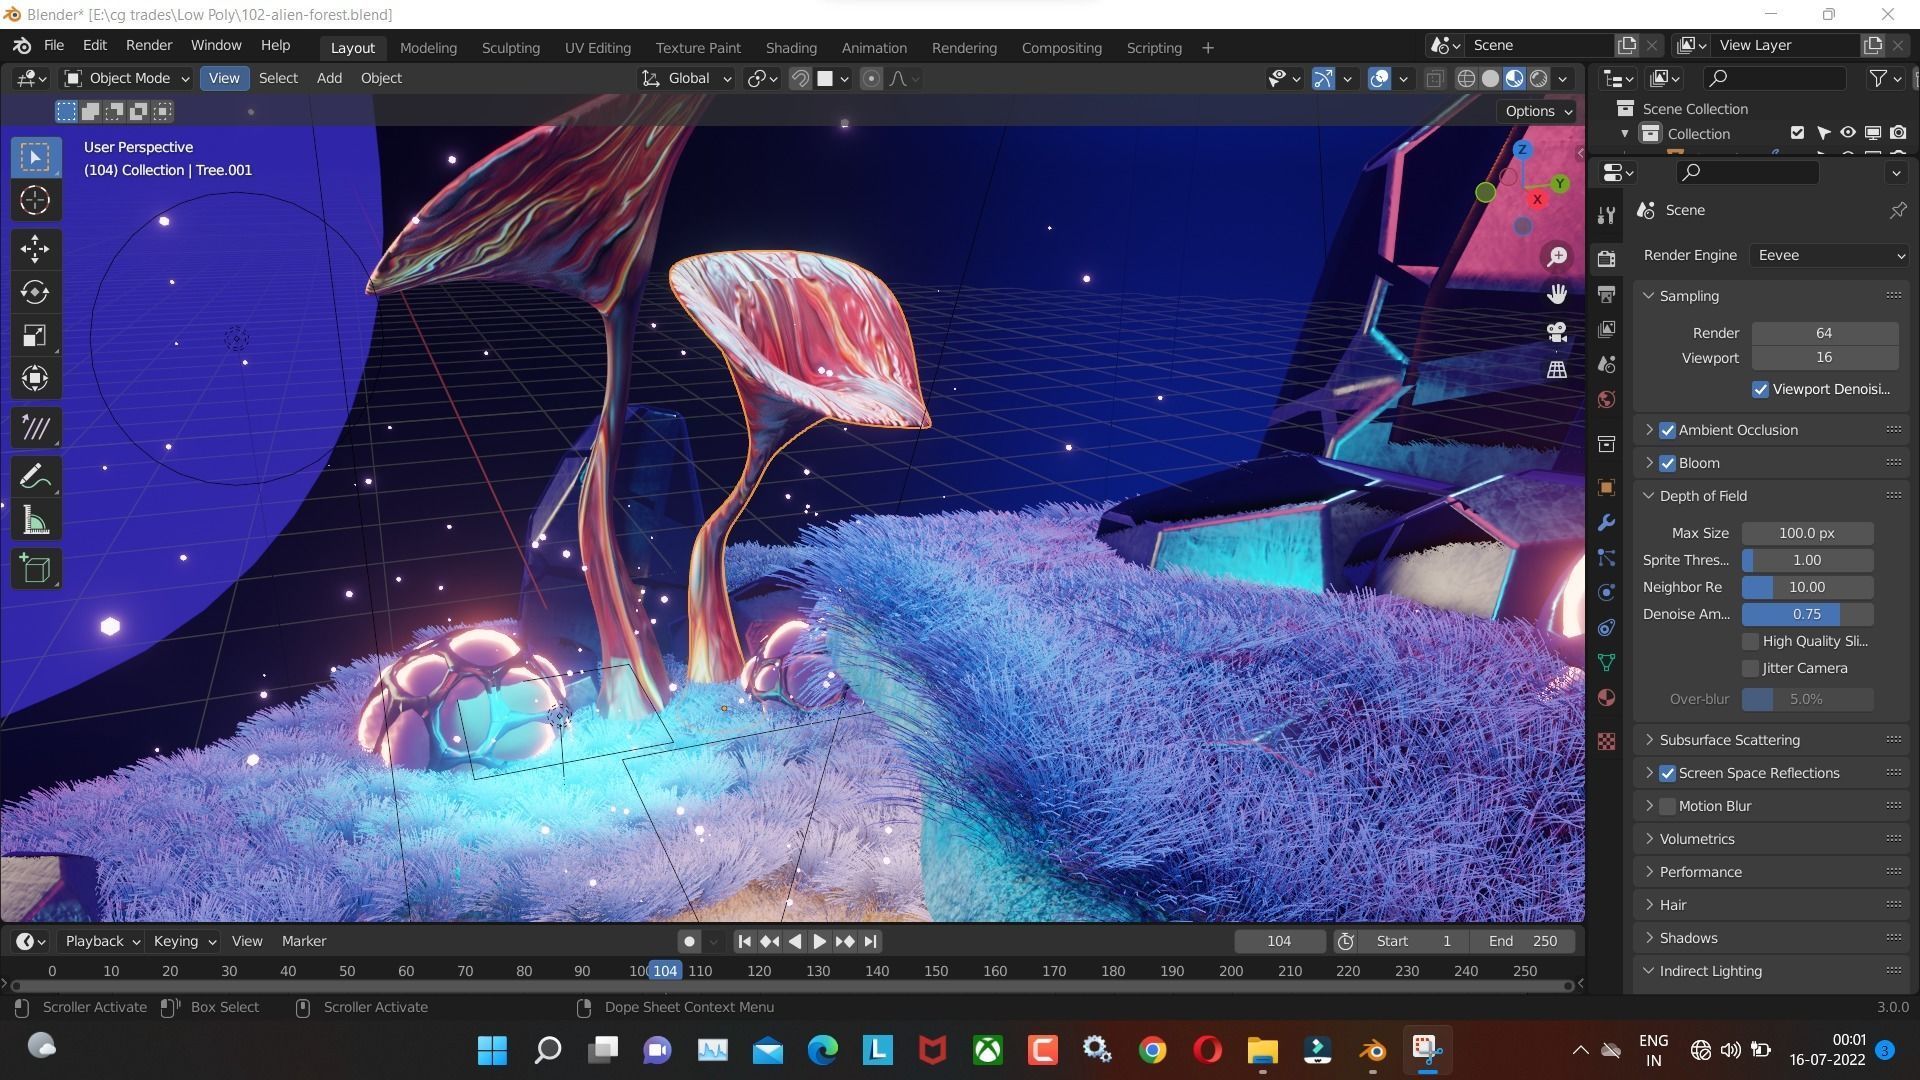This screenshot has width=1920, height=1080.
Task: Open Object Mode dropdown
Action: point(126,78)
